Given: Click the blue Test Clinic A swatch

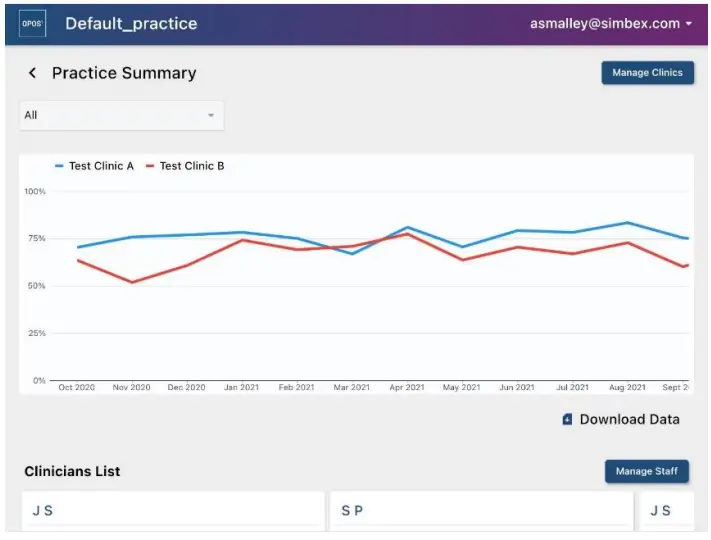Looking at the screenshot, I should 59,166.
